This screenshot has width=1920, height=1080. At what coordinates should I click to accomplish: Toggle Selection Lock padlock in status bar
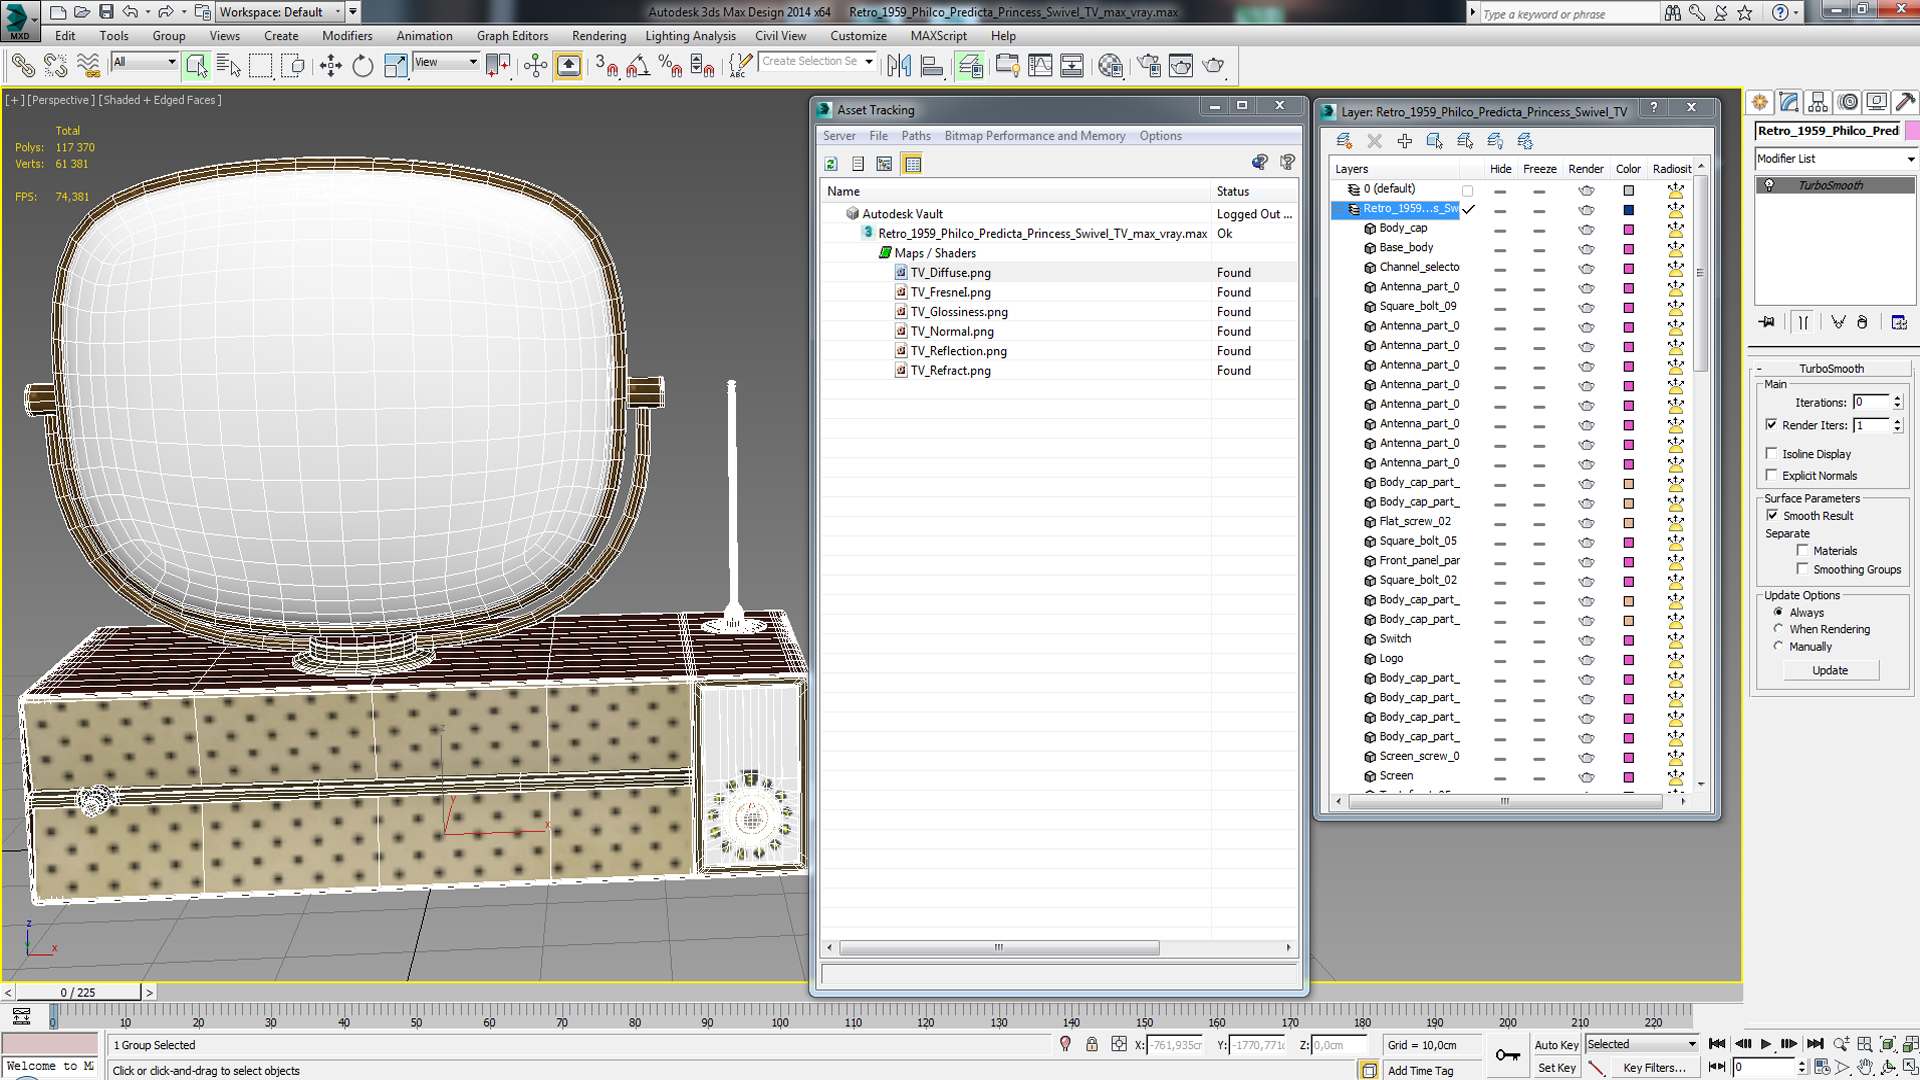(x=1092, y=1044)
